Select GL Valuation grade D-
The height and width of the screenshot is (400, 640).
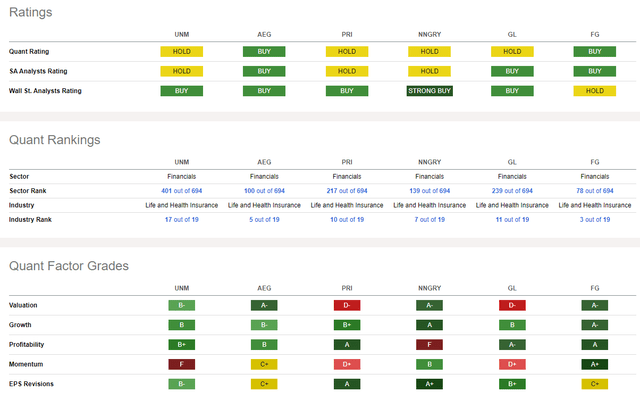click(x=512, y=305)
